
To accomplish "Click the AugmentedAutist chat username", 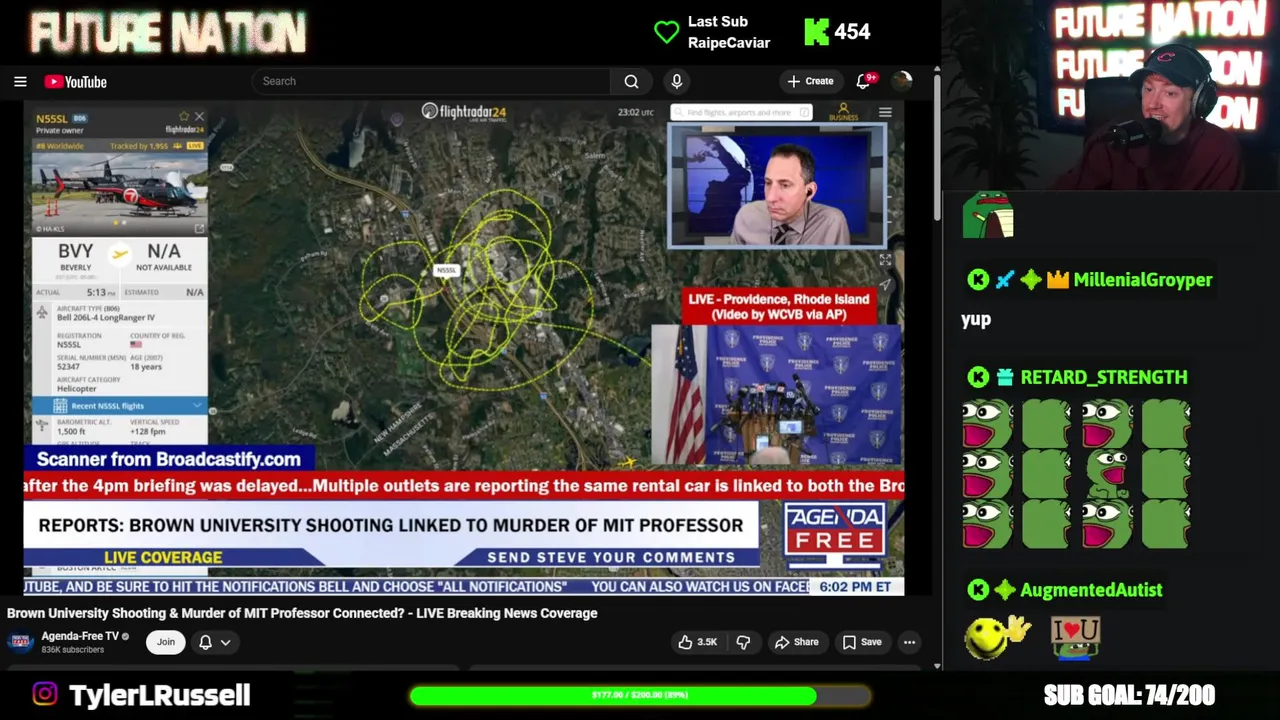I will [x=1091, y=590].
